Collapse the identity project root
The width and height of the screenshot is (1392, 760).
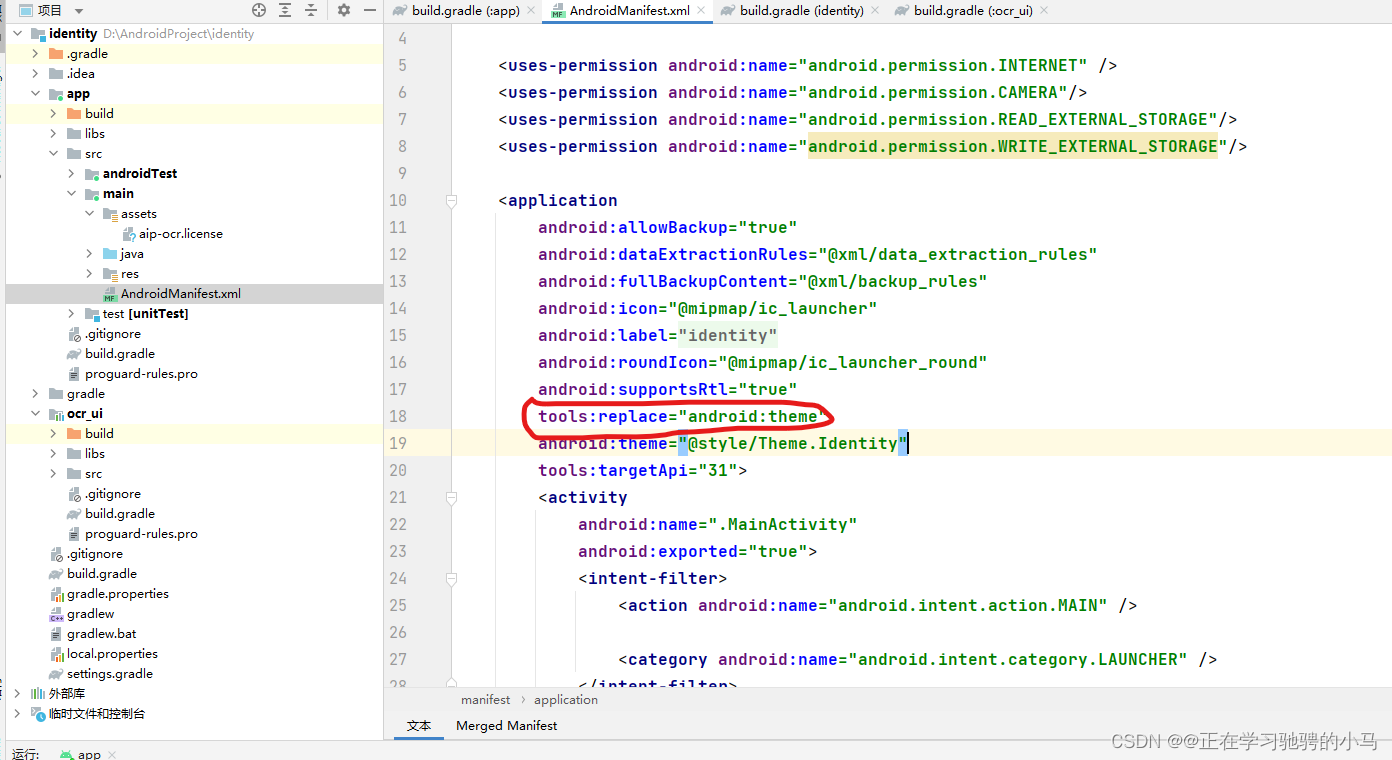[17, 34]
